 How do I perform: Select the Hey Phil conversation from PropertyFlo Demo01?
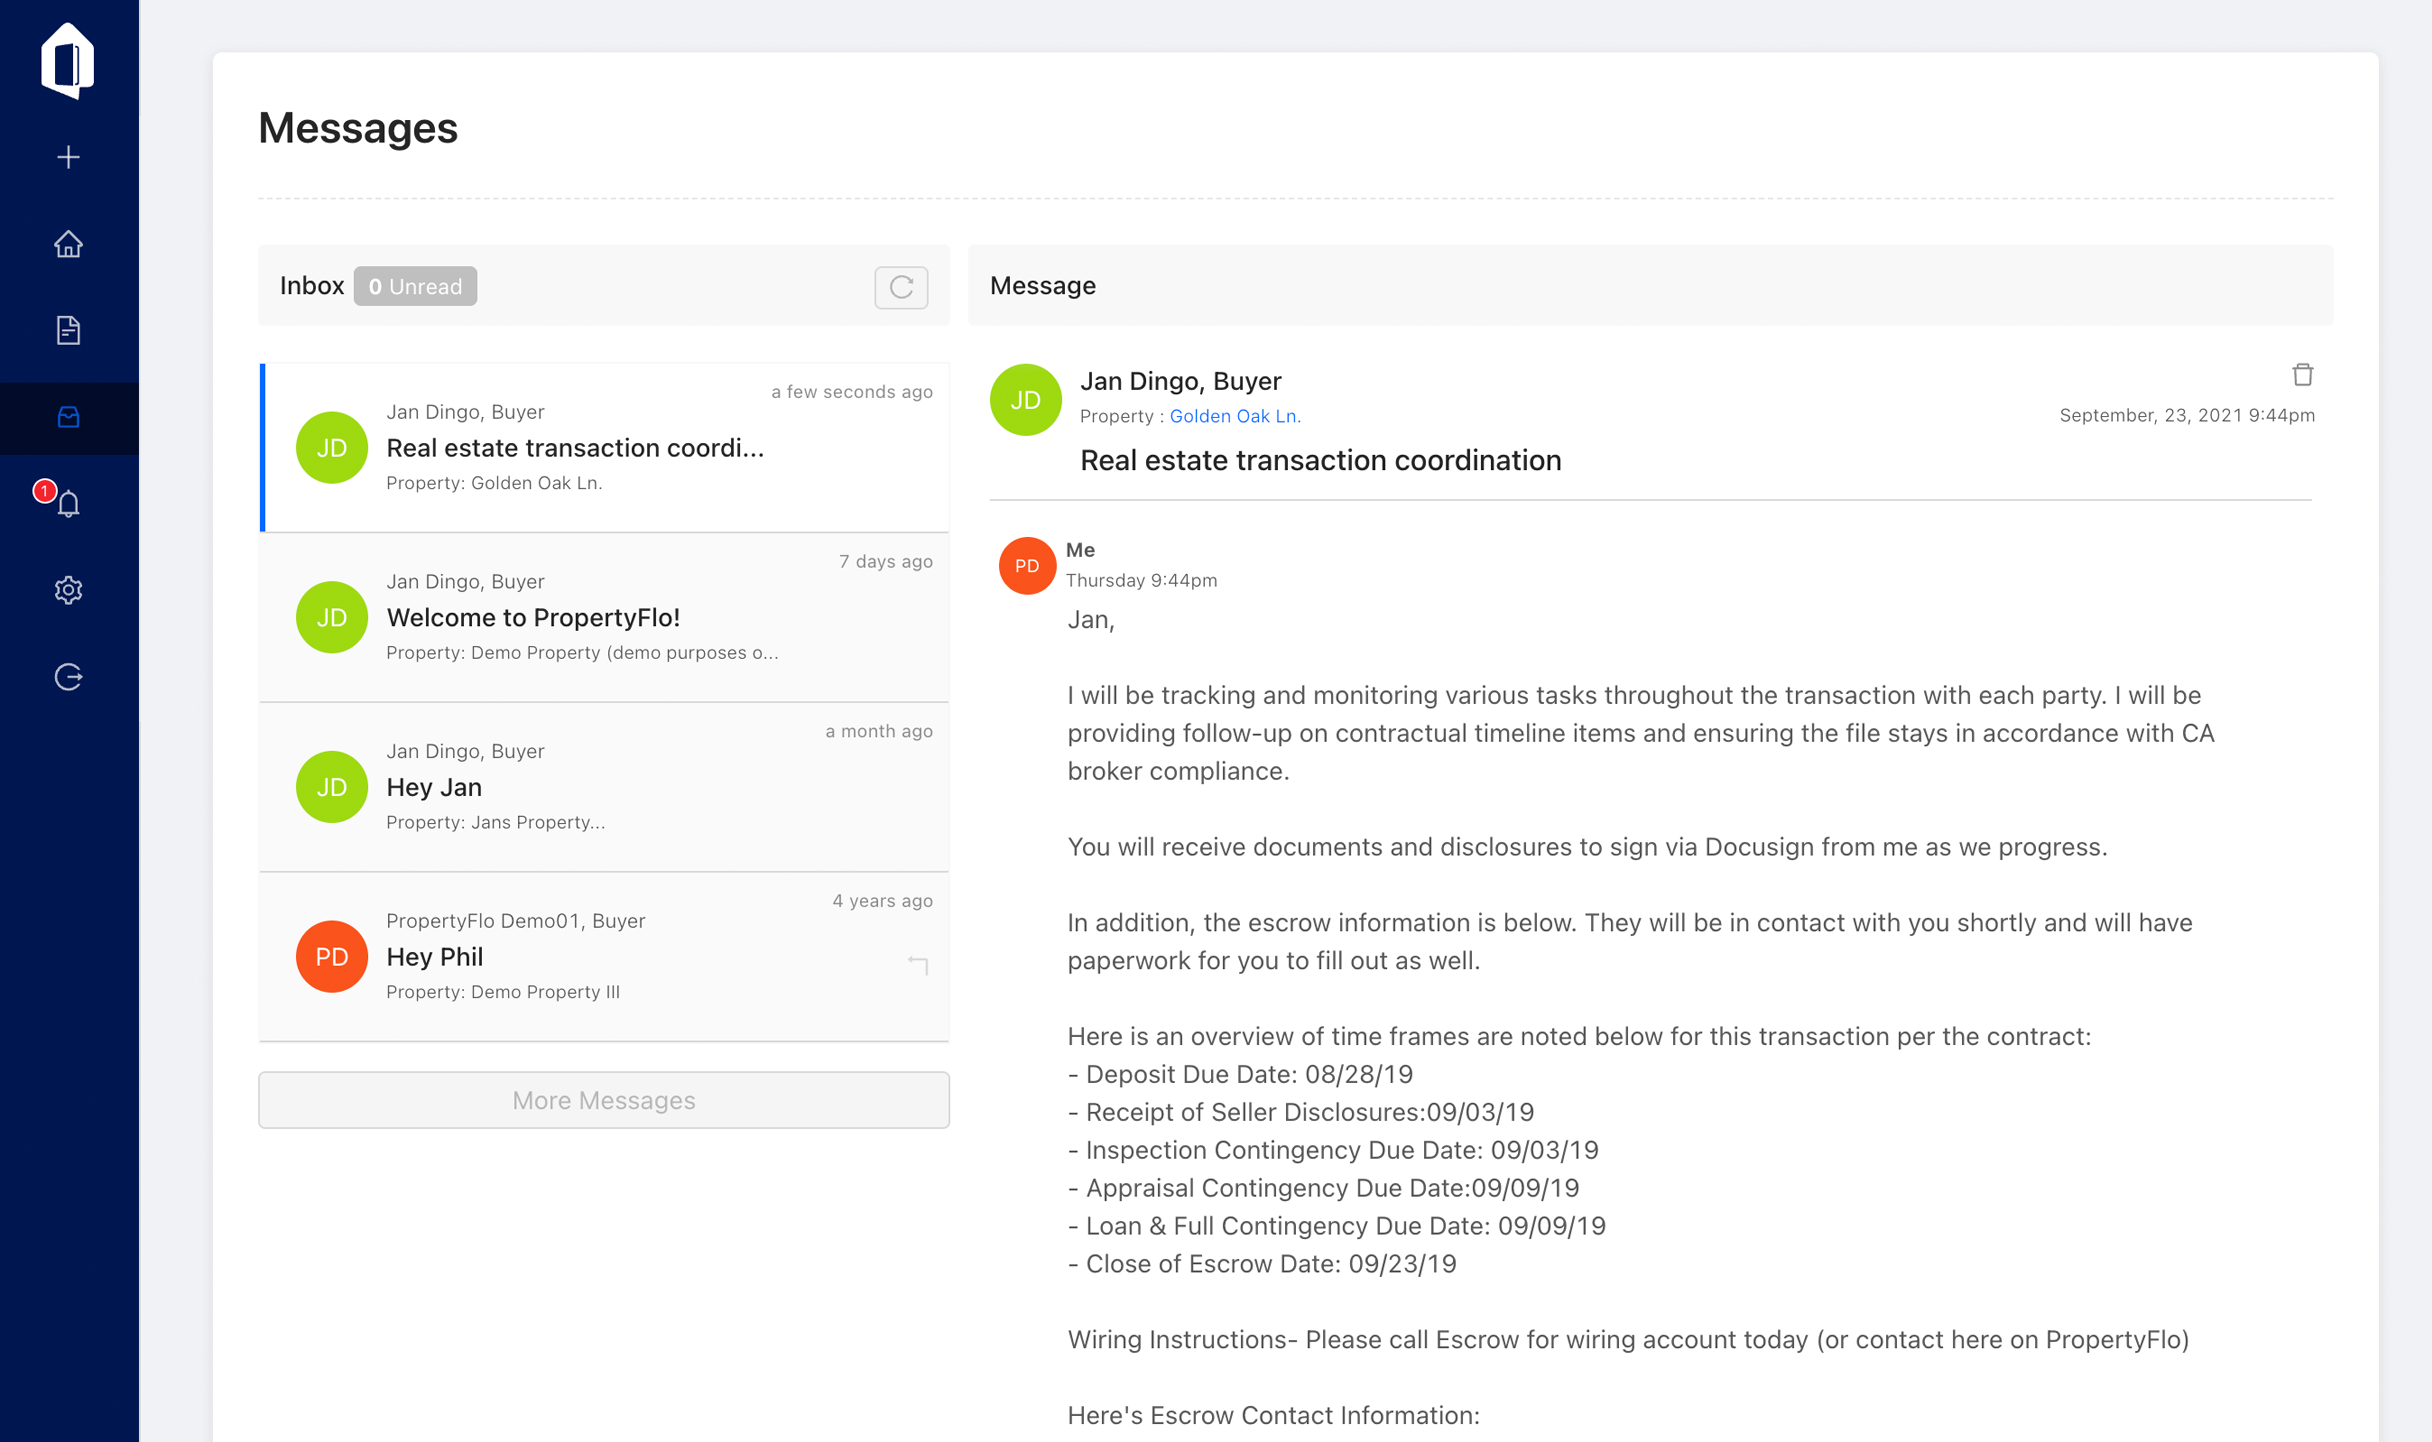click(604, 956)
